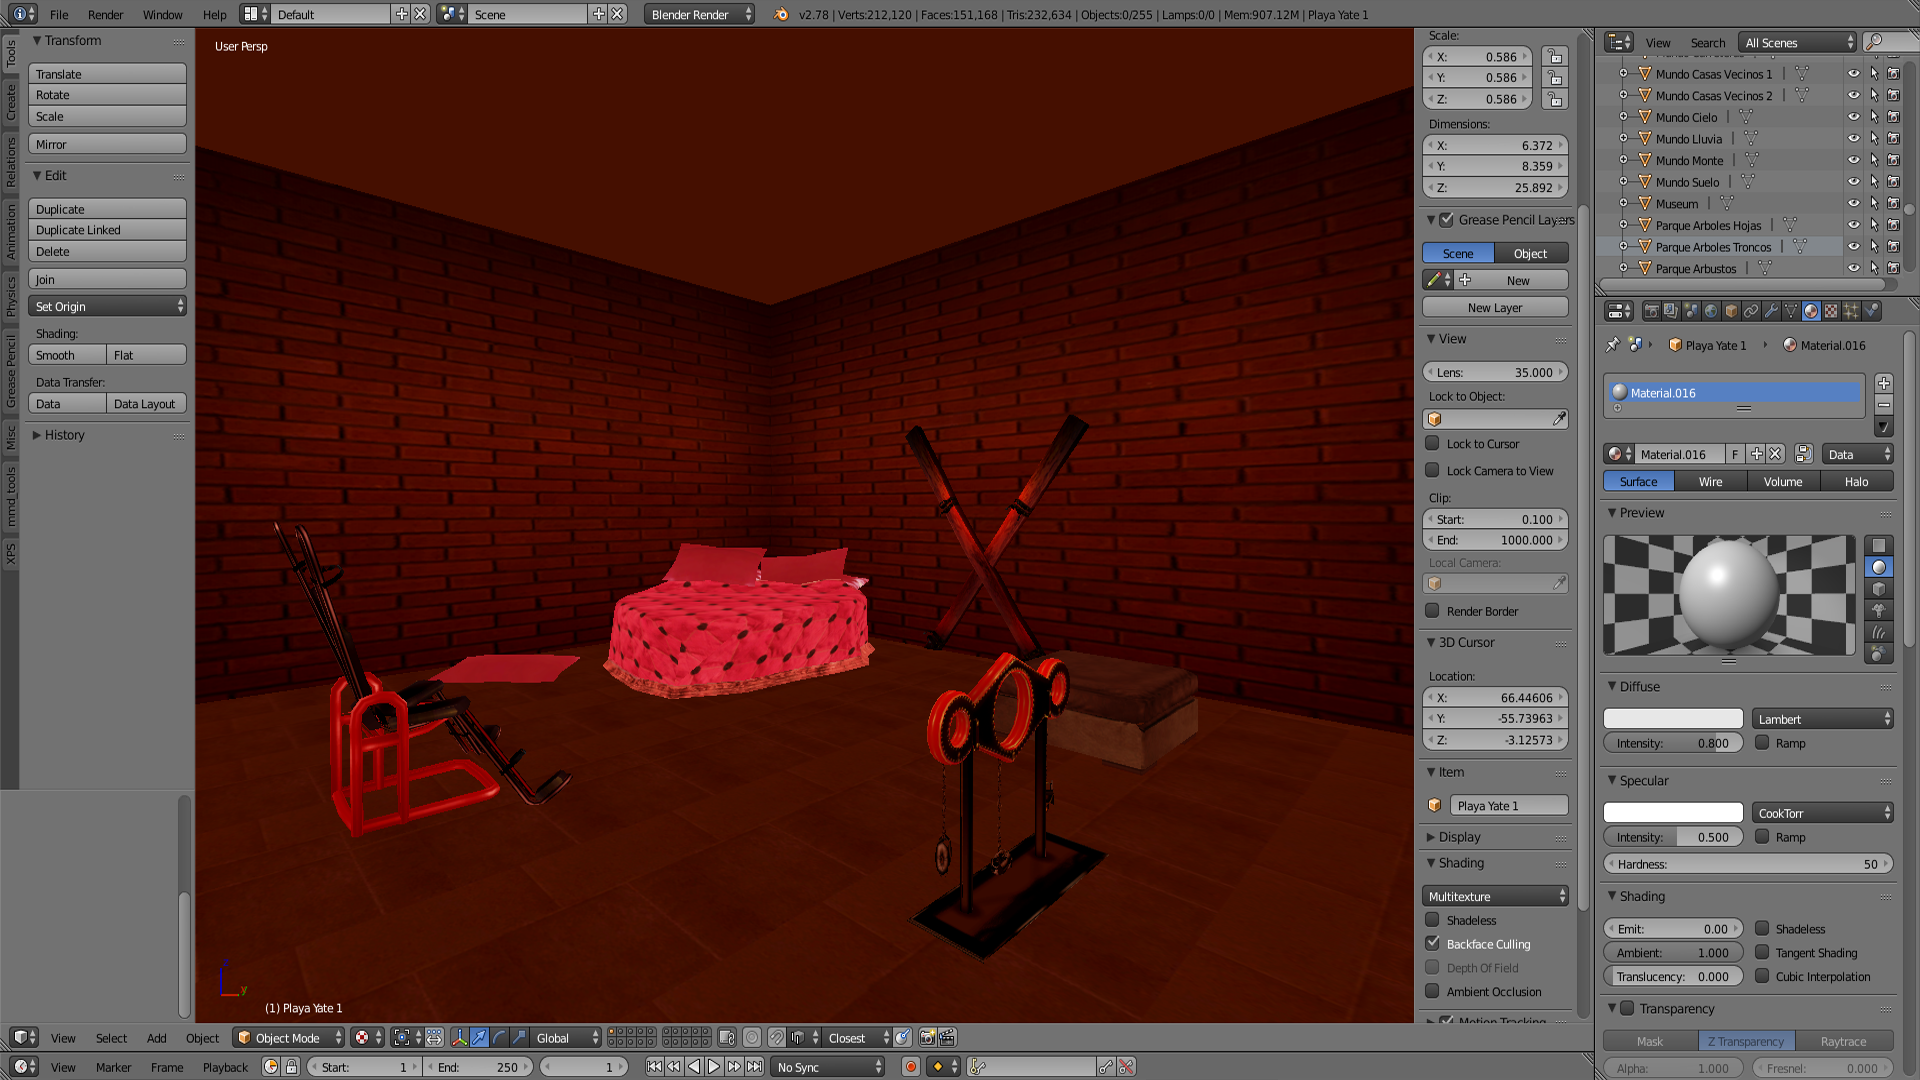Set shading to Smooth
The width and height of the screenshot is (1920, 1080).
67,355
